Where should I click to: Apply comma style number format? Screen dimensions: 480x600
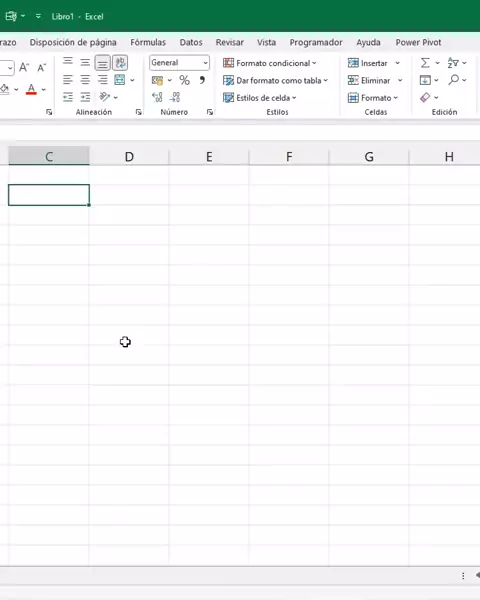pyautogui.click(x=202, y=80)
